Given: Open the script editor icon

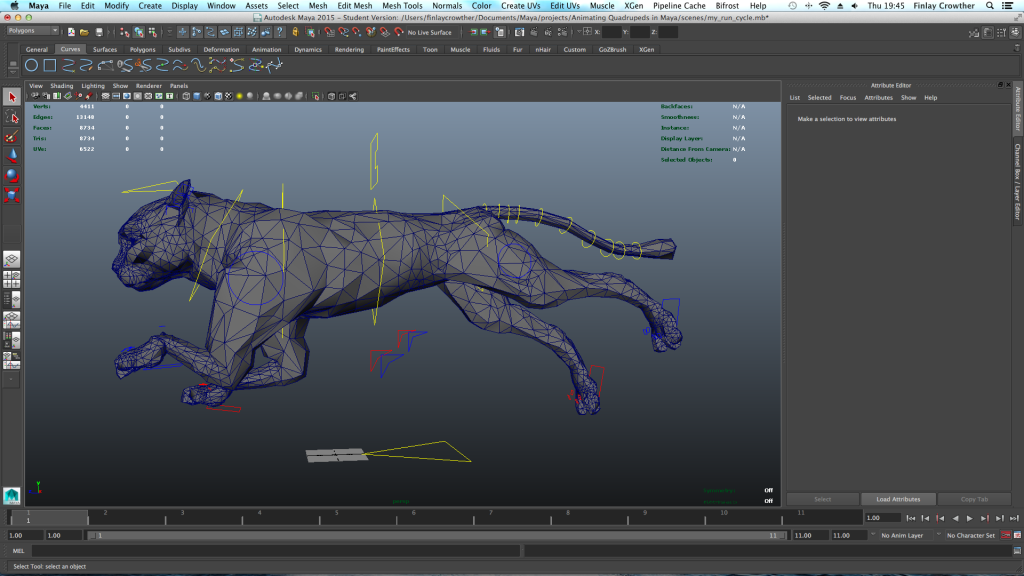Looking at the screenshot, I should pyautogui.click(x=1017, y=551).
